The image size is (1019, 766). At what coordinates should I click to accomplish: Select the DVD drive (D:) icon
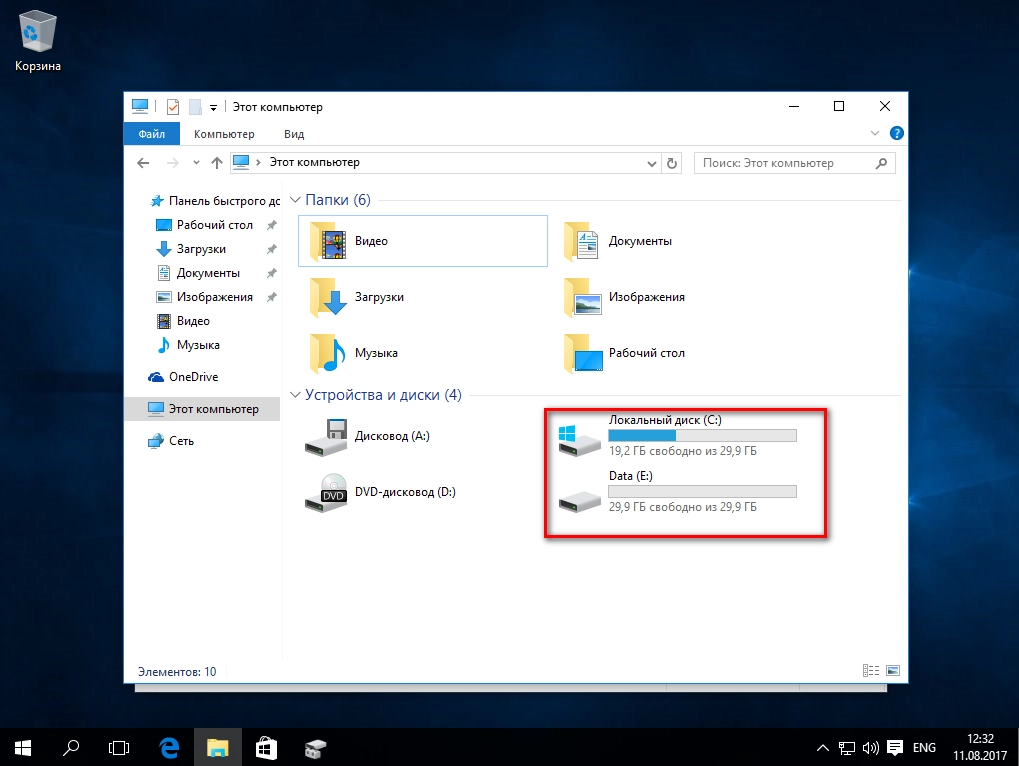327,493
